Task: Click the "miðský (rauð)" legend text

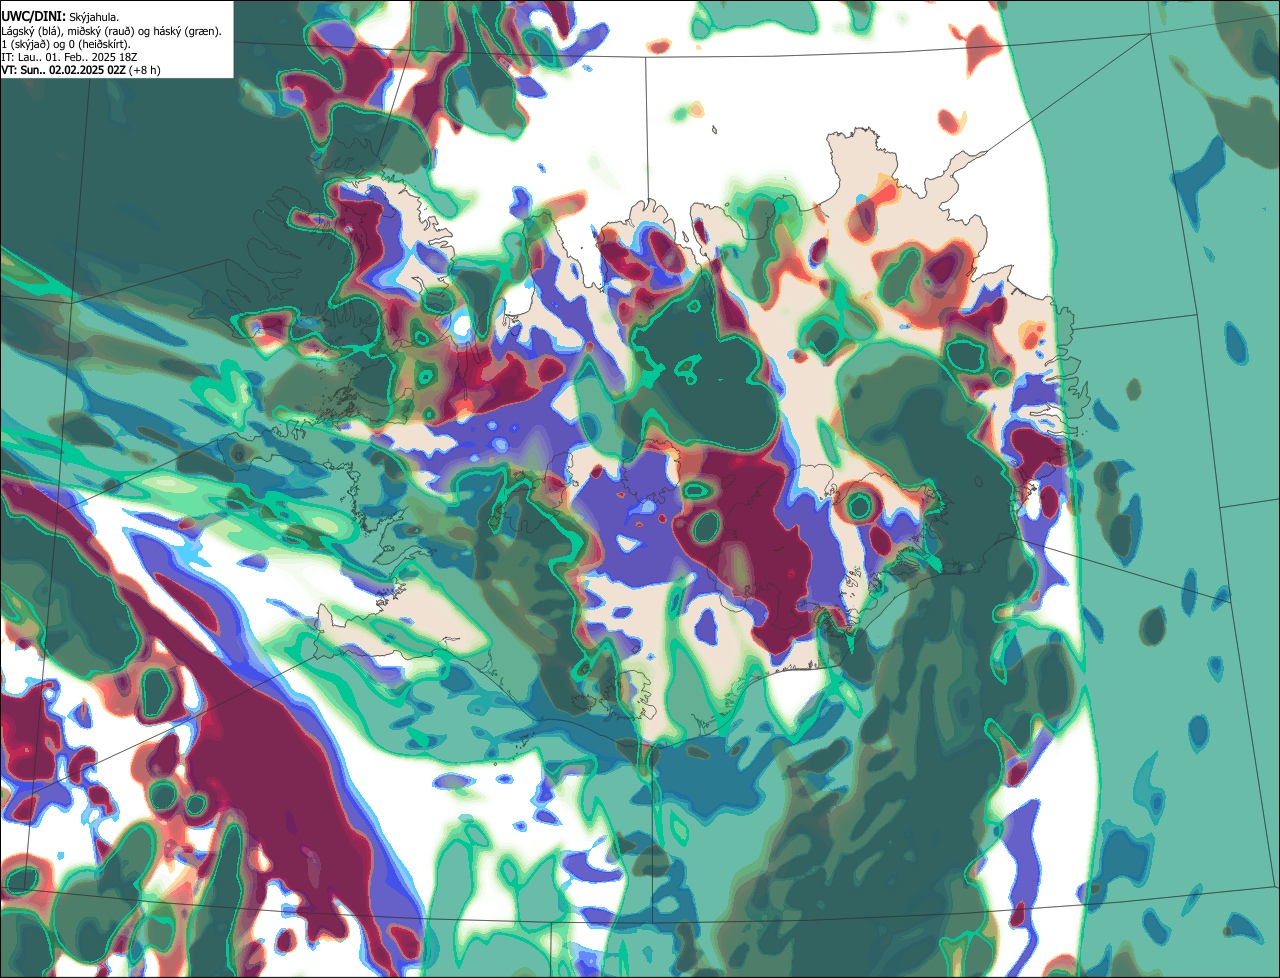Action: click(x=100, y=31)
